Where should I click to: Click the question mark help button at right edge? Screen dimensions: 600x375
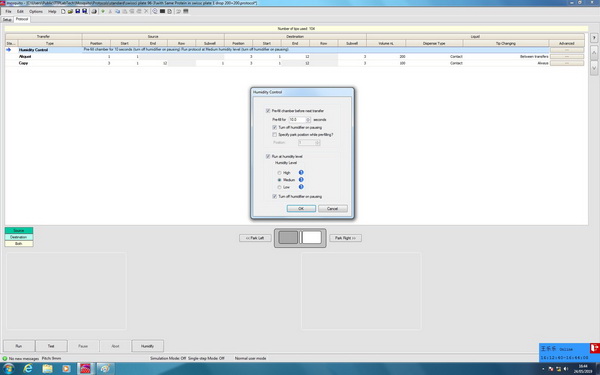[x=594, y=38]
